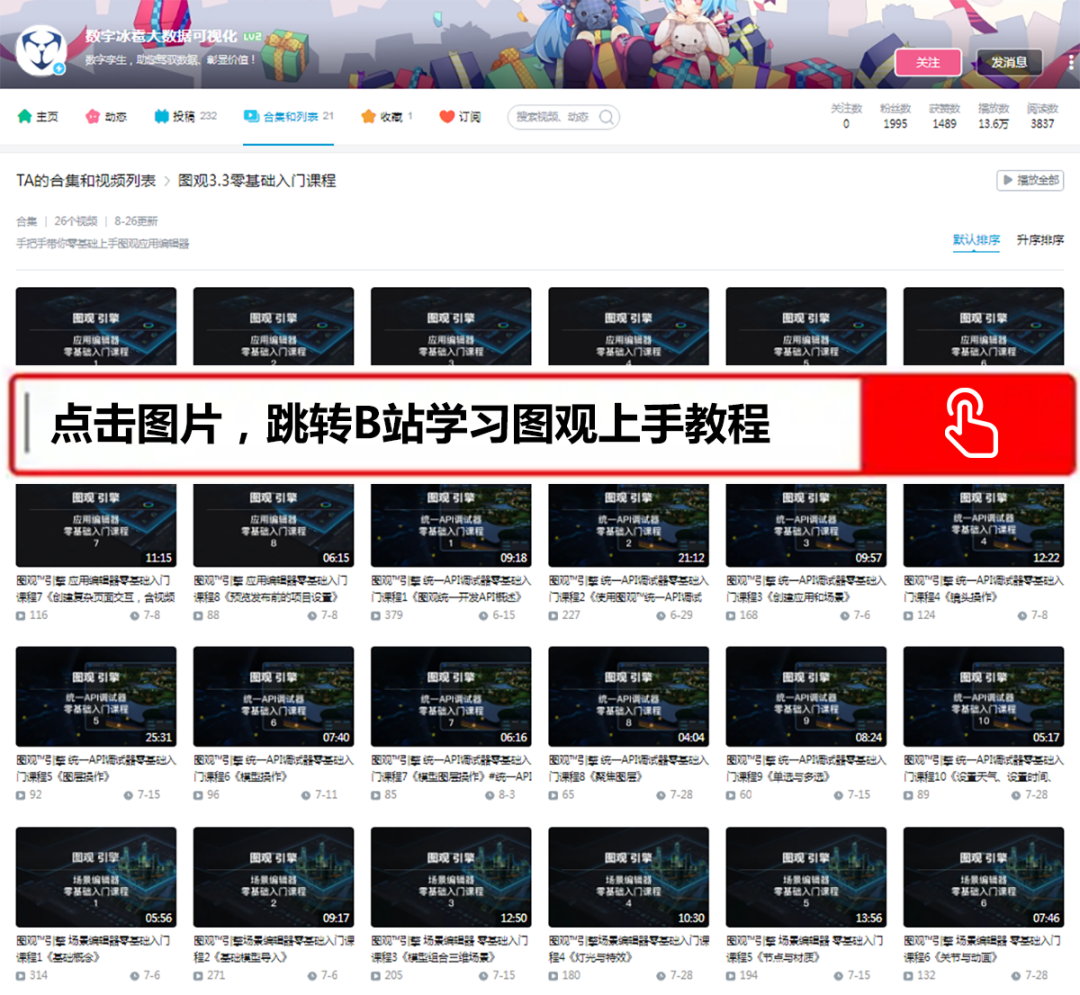
Task: Click the 播放数 13.6万 plays stat
Action: pyautogui.click(x=993, y=116)
